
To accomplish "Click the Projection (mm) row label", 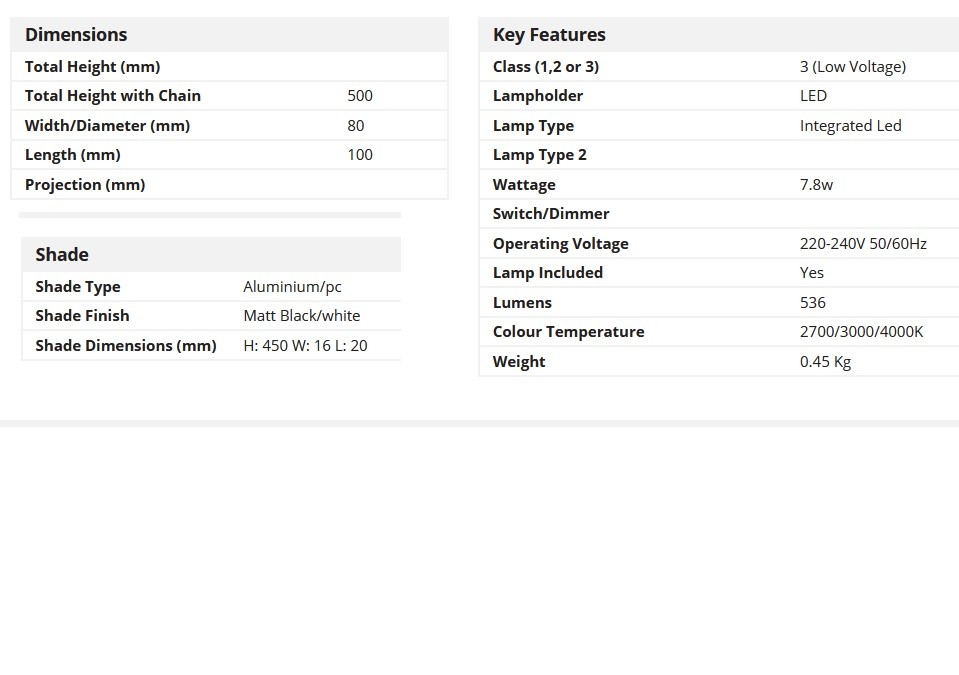I will tap(85, 185).
